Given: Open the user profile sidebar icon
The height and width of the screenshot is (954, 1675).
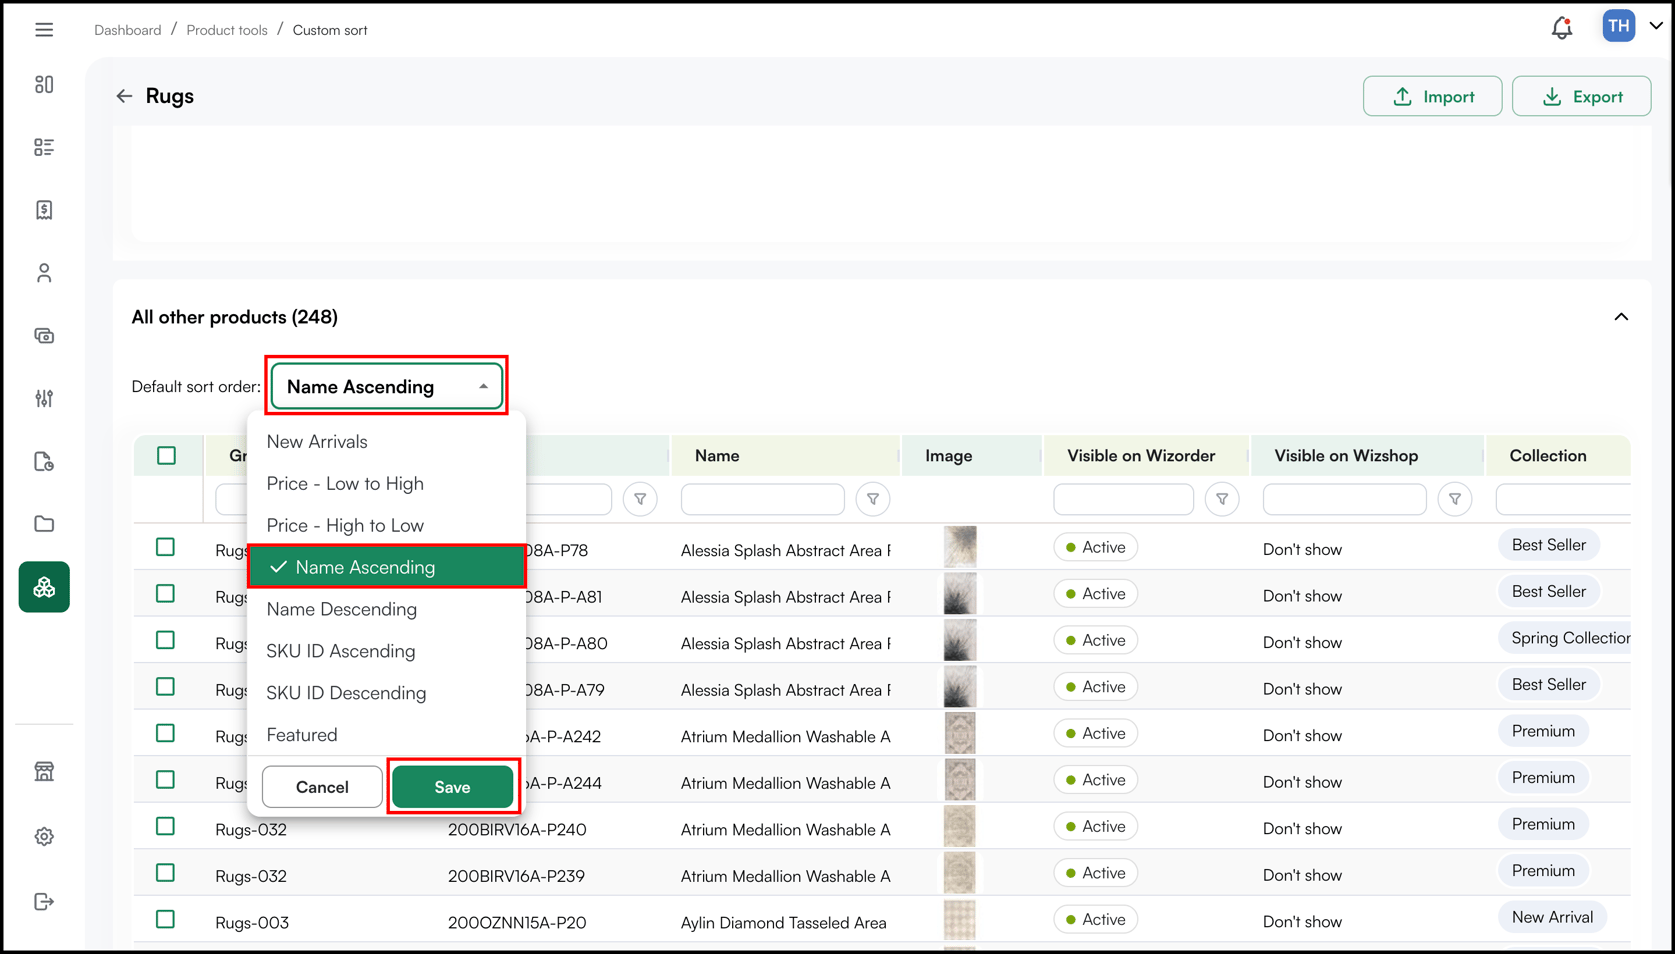Looking at the screenshot, I should 44,273.
